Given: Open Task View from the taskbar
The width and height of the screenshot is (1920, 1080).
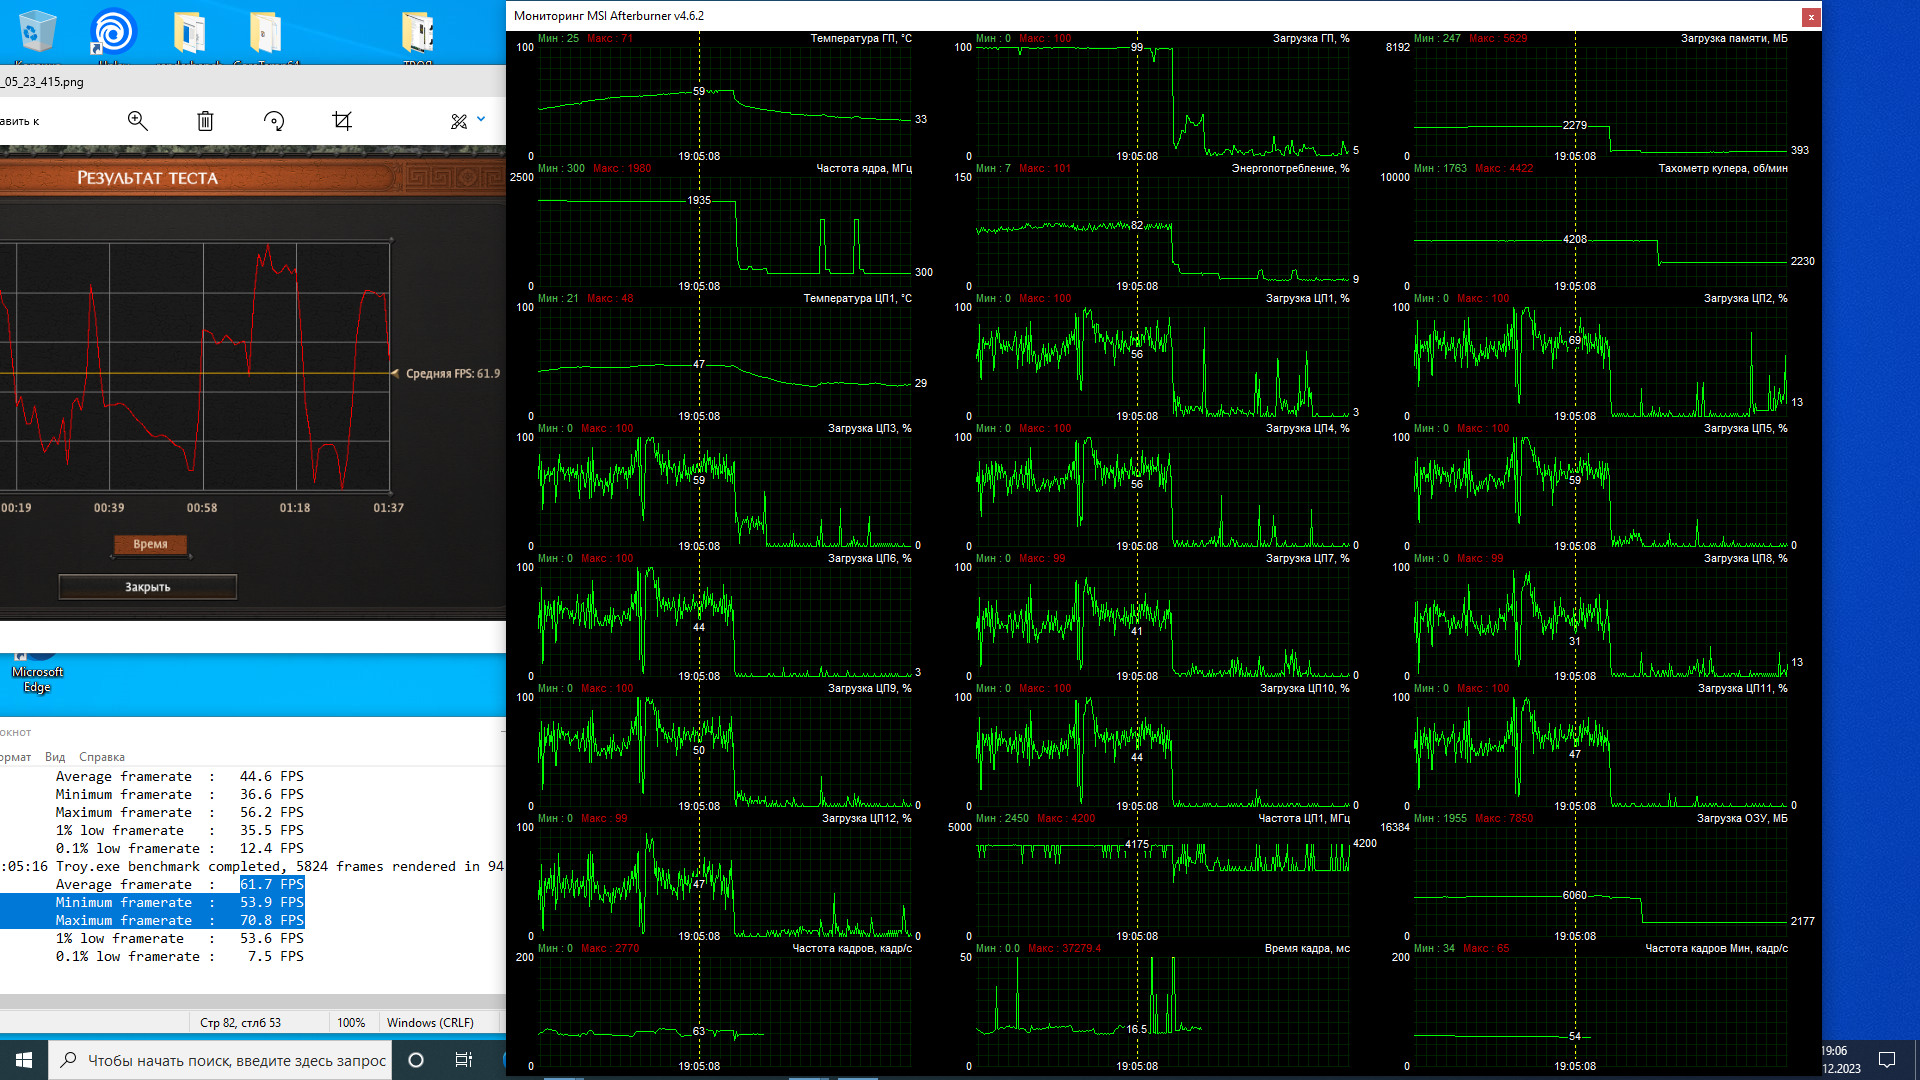Looking at the screenshot, I should coord(463,1060).
